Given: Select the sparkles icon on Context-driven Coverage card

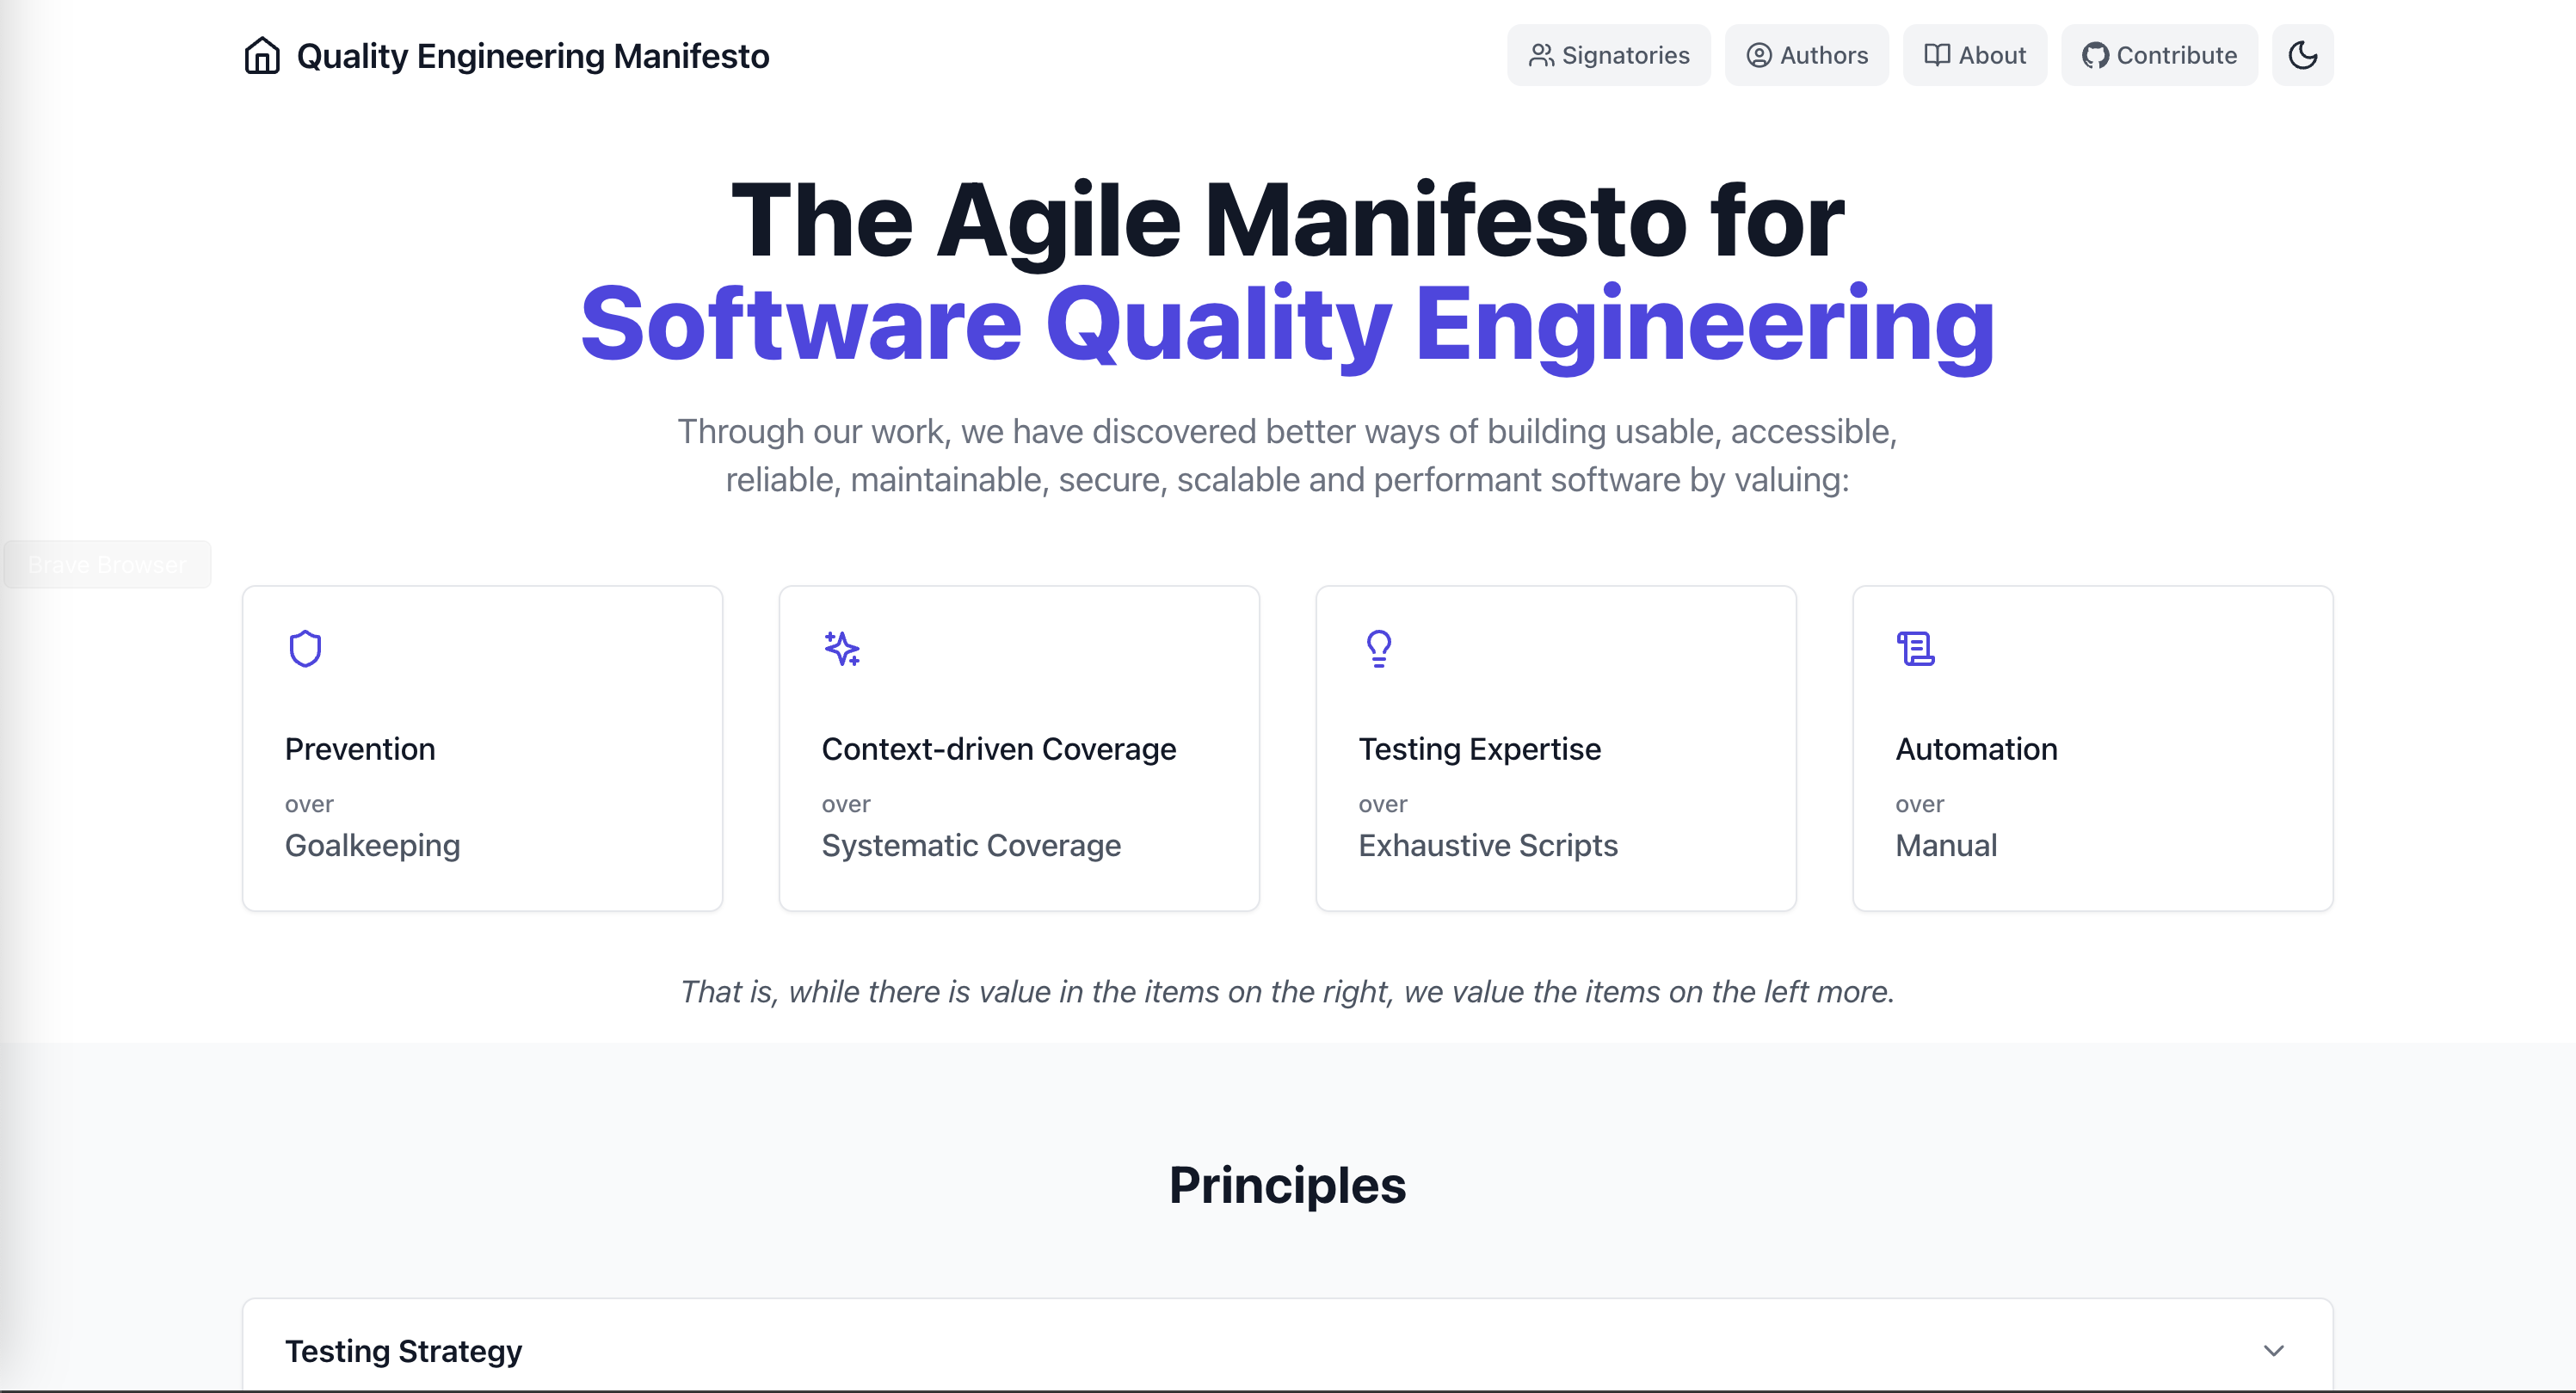Looking at the screenshot, I should (x=841, y=648).
